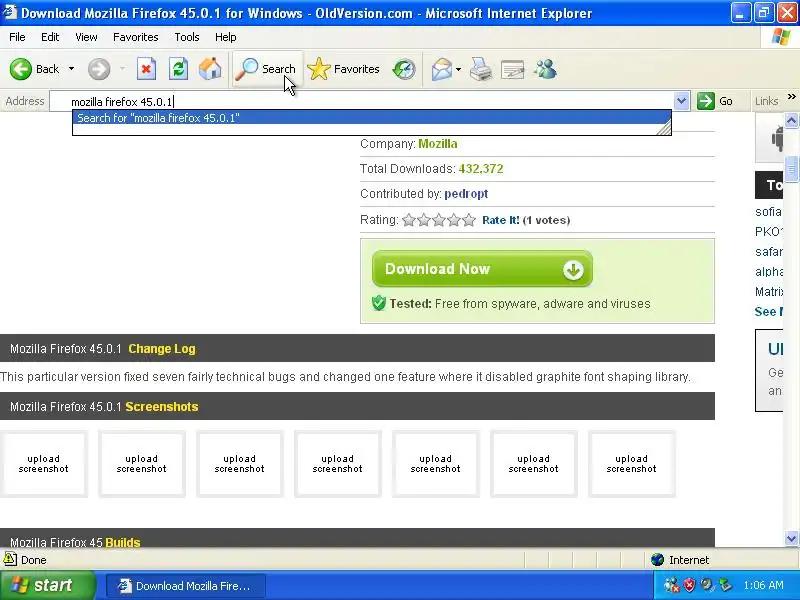This screenshot has width=800, height=600.
Task: Click scrollbar up arrow on page
Action: (x=791, y=120)
